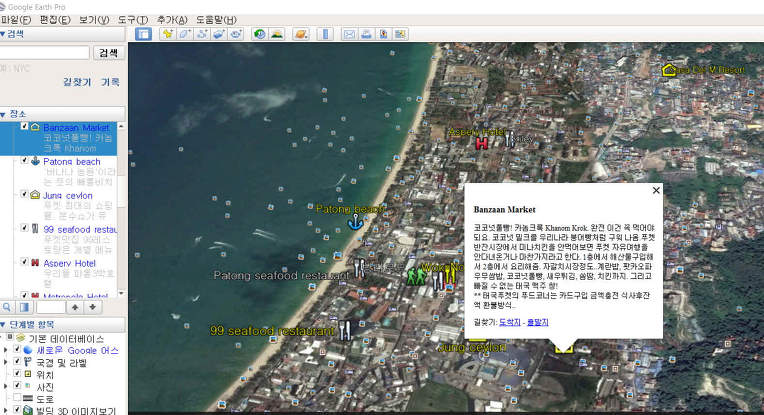Show the ruler tool
The image size is (764, 415).
pyautogui.click(x=325, y=34)
